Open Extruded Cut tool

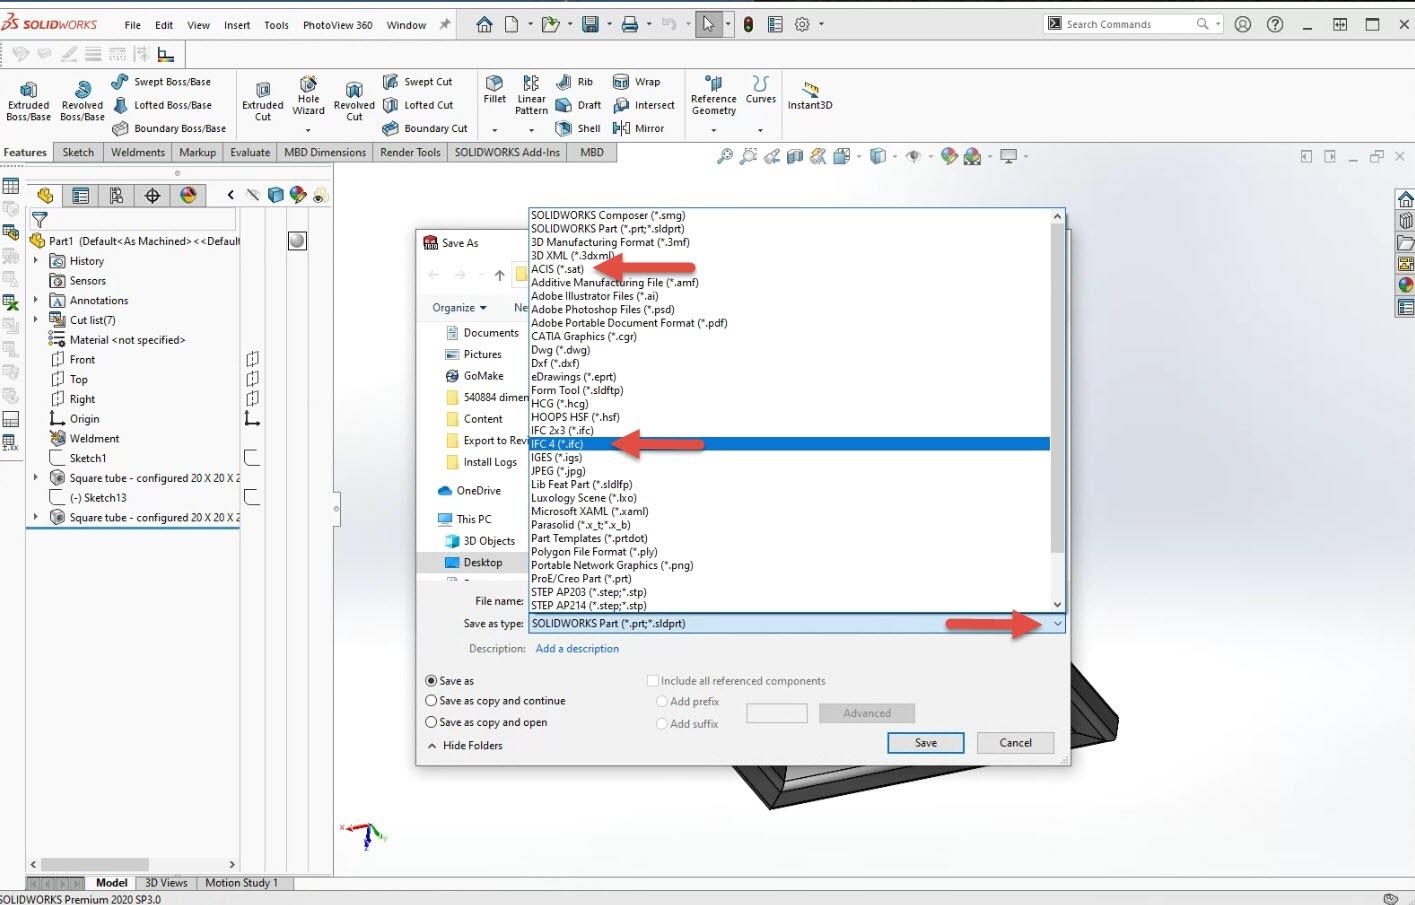(262, 102)
